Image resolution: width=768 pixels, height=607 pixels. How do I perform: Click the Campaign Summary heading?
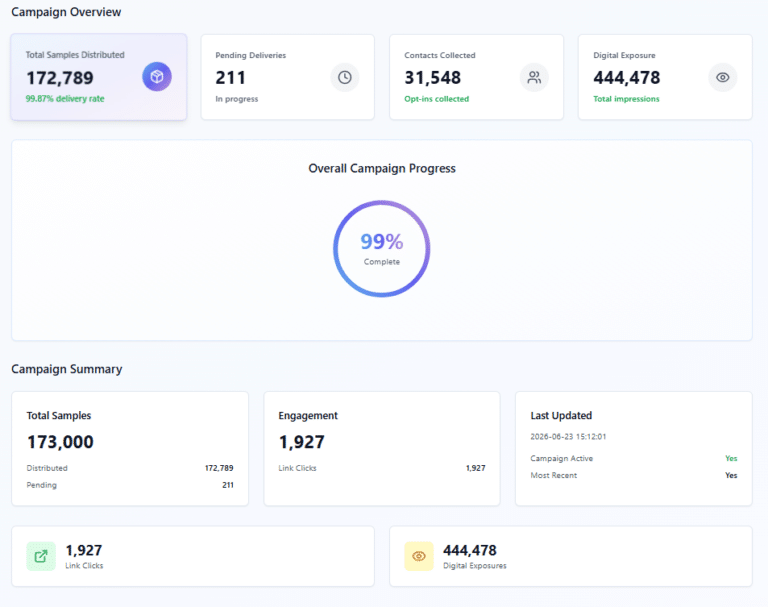67,369
